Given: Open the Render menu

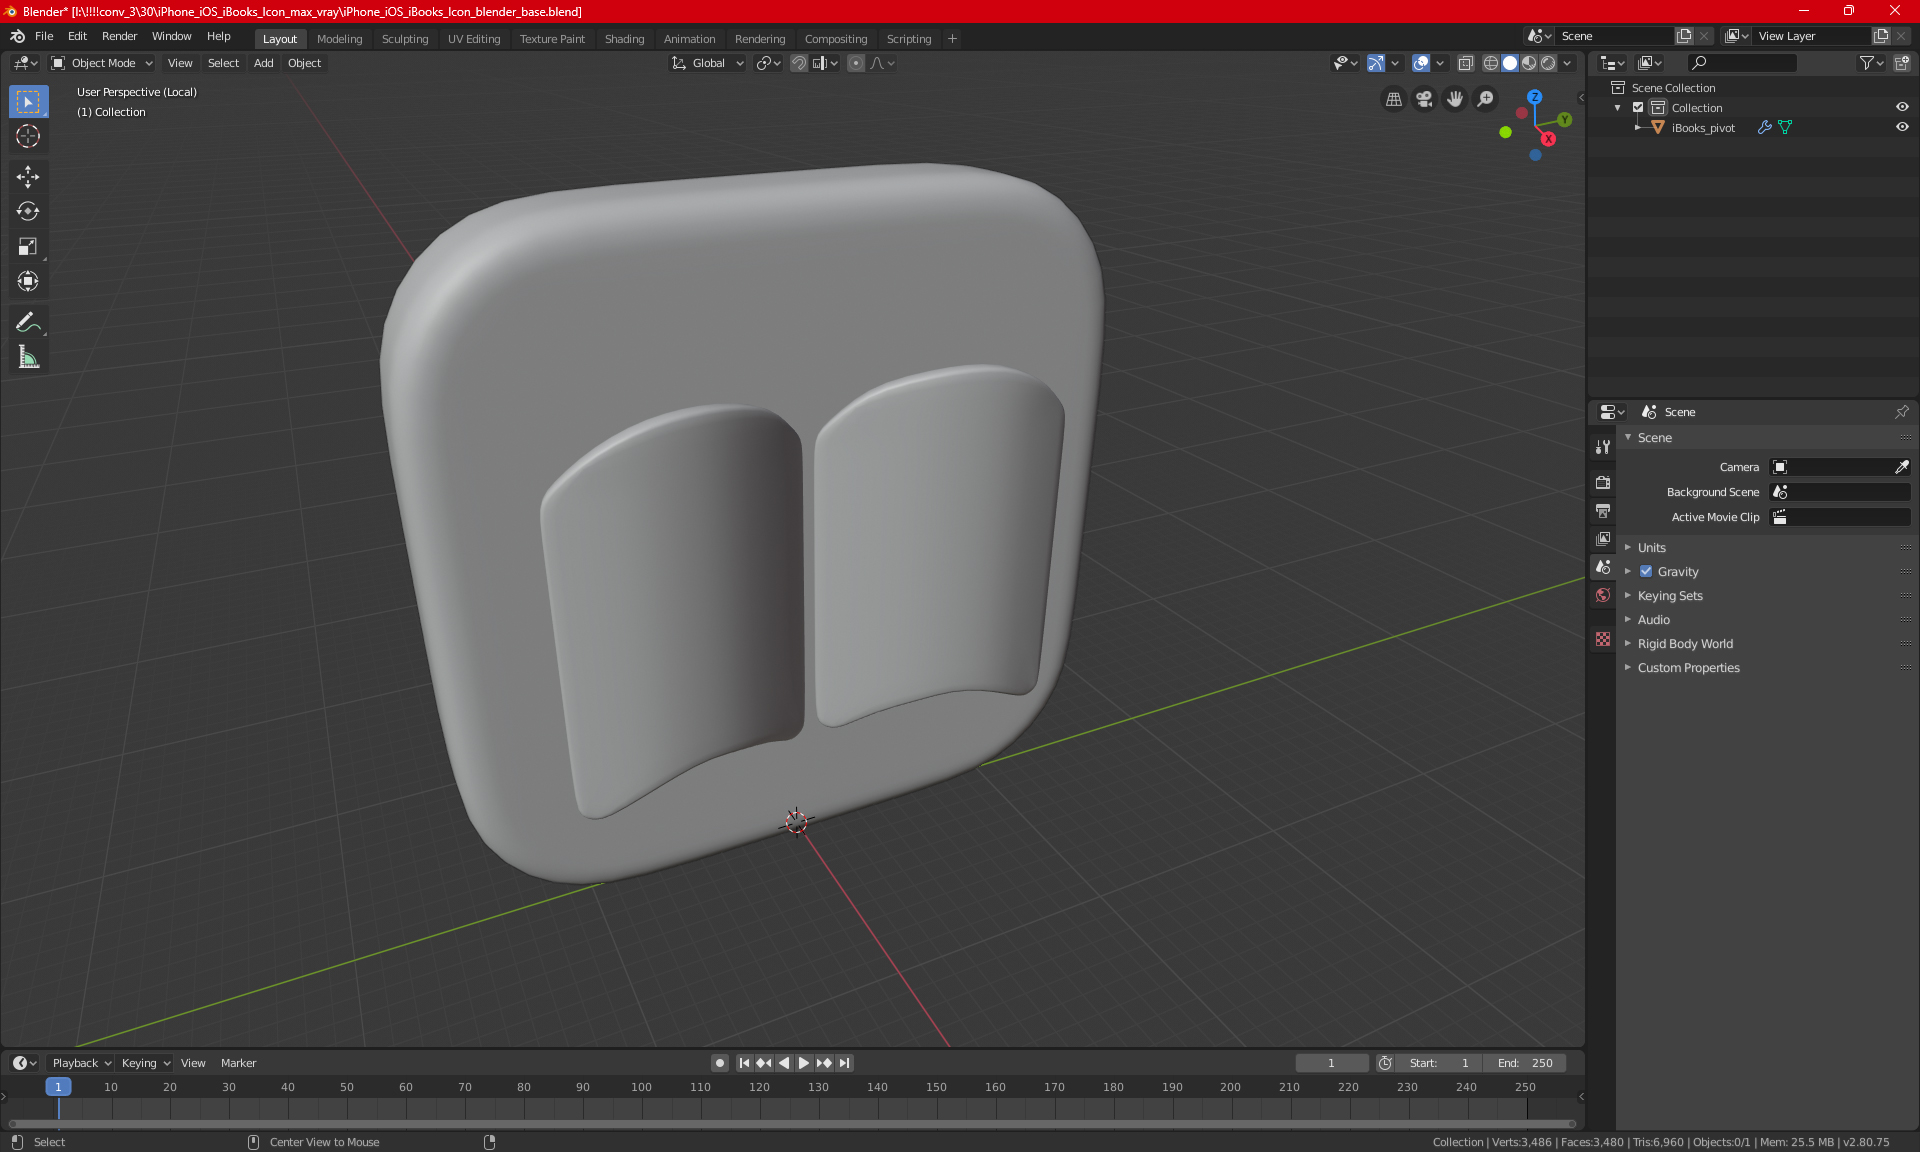Looking at the screenshot, I should pos(119,36).
